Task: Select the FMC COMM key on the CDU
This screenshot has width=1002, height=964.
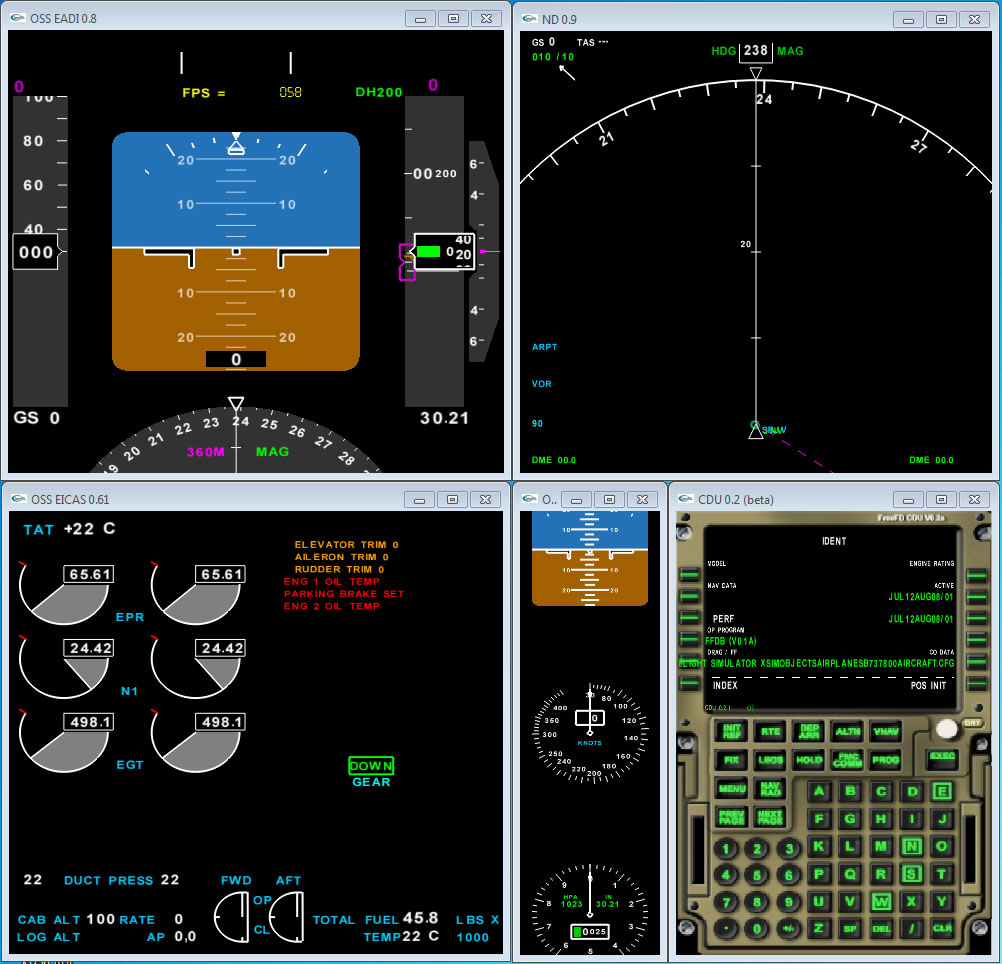Action: tap(847, 760)
